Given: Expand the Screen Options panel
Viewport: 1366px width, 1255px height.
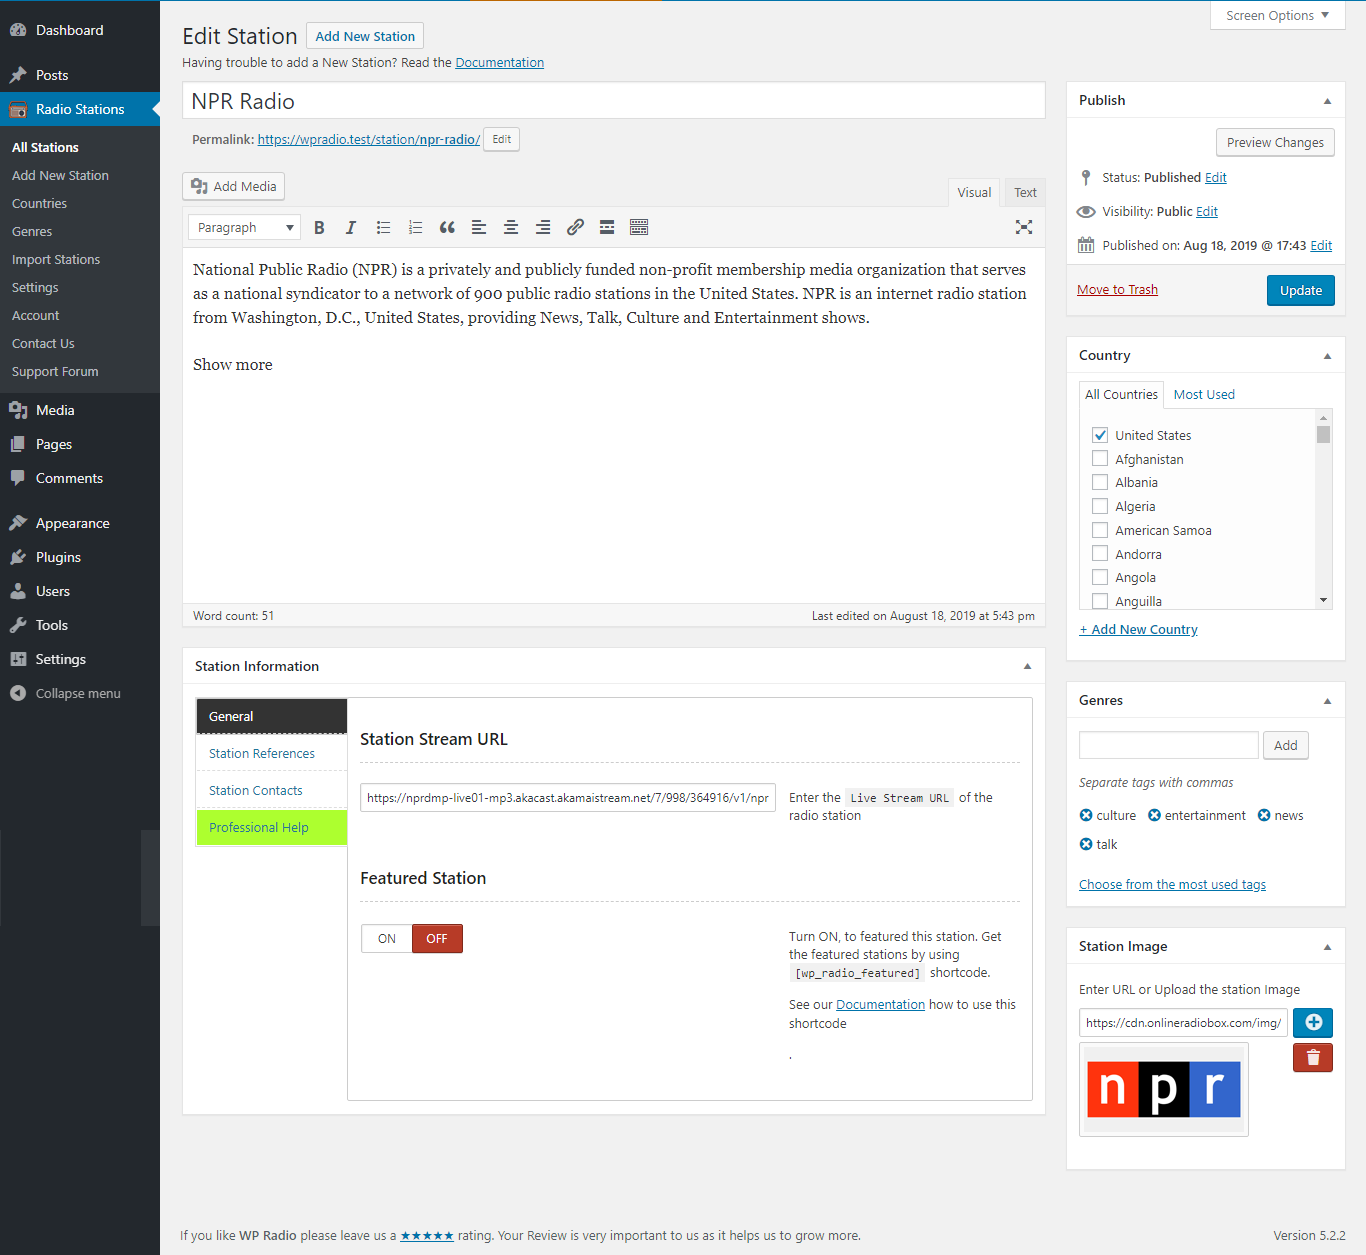Looking at the screenshot, I should (1277, 16).
